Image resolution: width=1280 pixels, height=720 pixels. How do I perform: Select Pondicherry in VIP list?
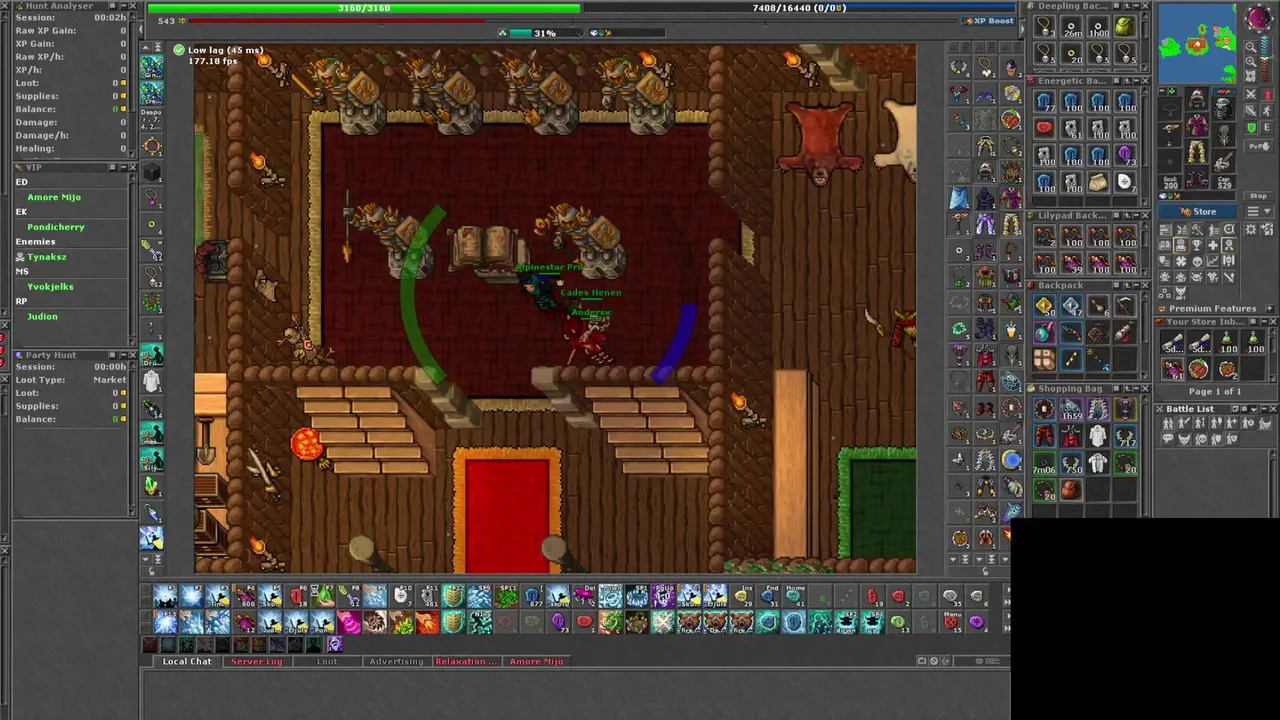56,227
